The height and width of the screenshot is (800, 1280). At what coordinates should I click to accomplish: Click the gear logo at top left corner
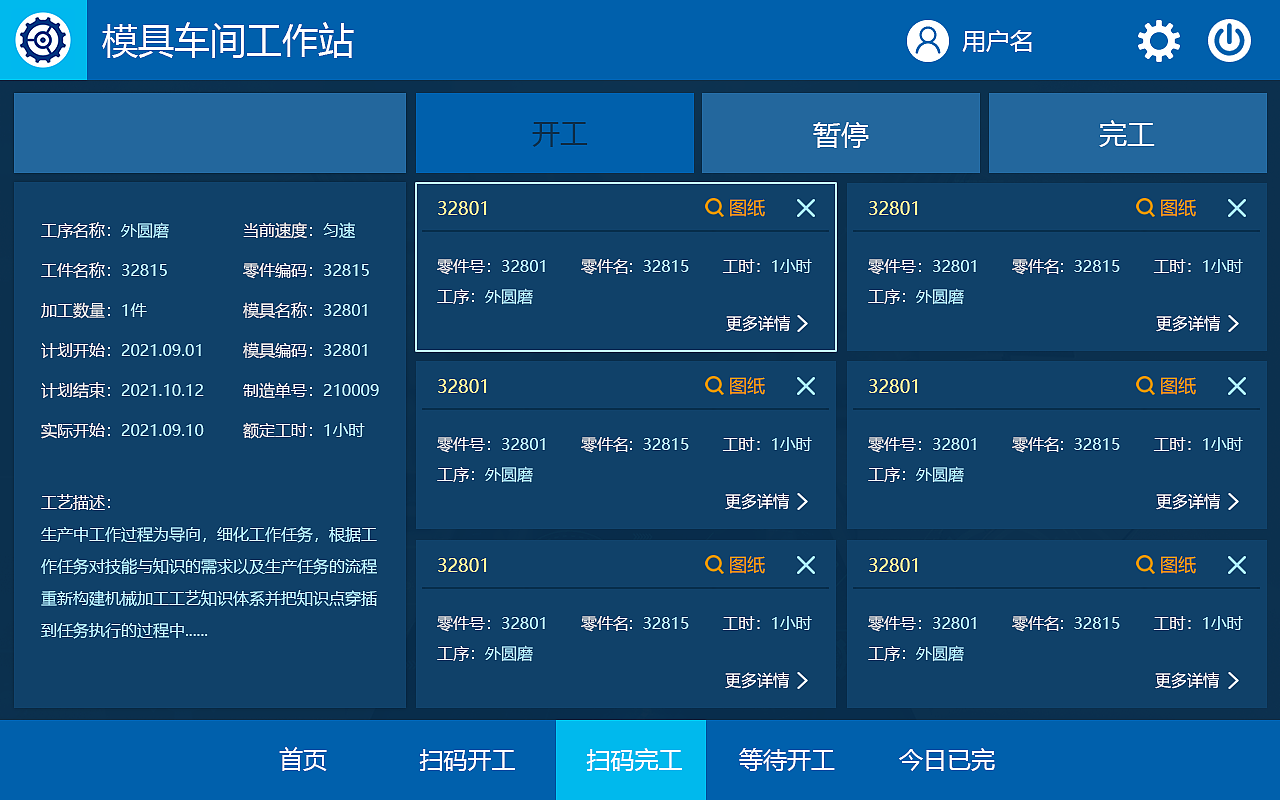tap(42, 40)
